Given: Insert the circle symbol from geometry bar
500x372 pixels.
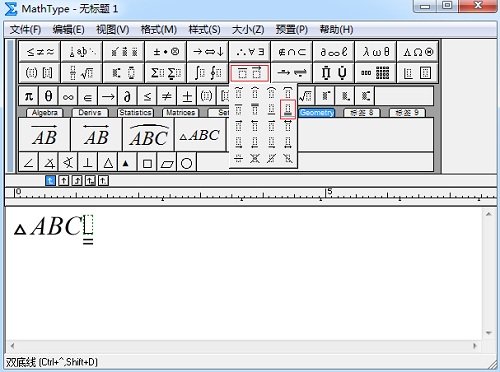Looking at the screenshot, I should (187, 163).
